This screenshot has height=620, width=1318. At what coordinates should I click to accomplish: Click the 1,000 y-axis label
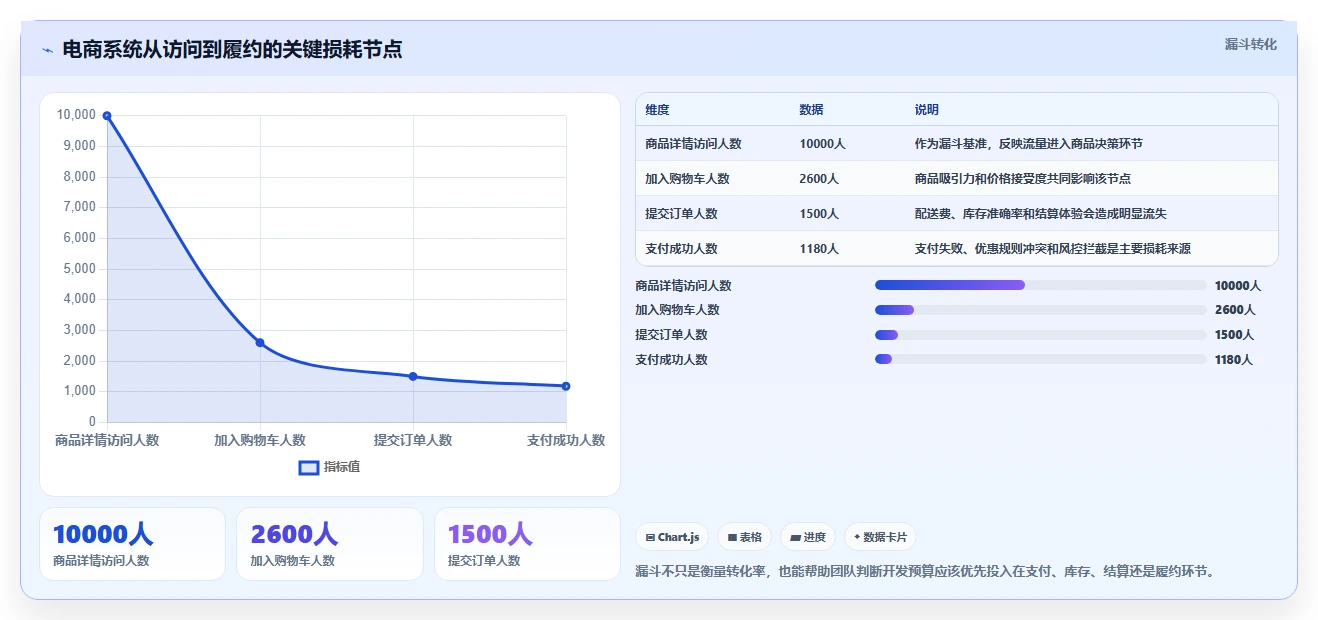pos(79,391)
